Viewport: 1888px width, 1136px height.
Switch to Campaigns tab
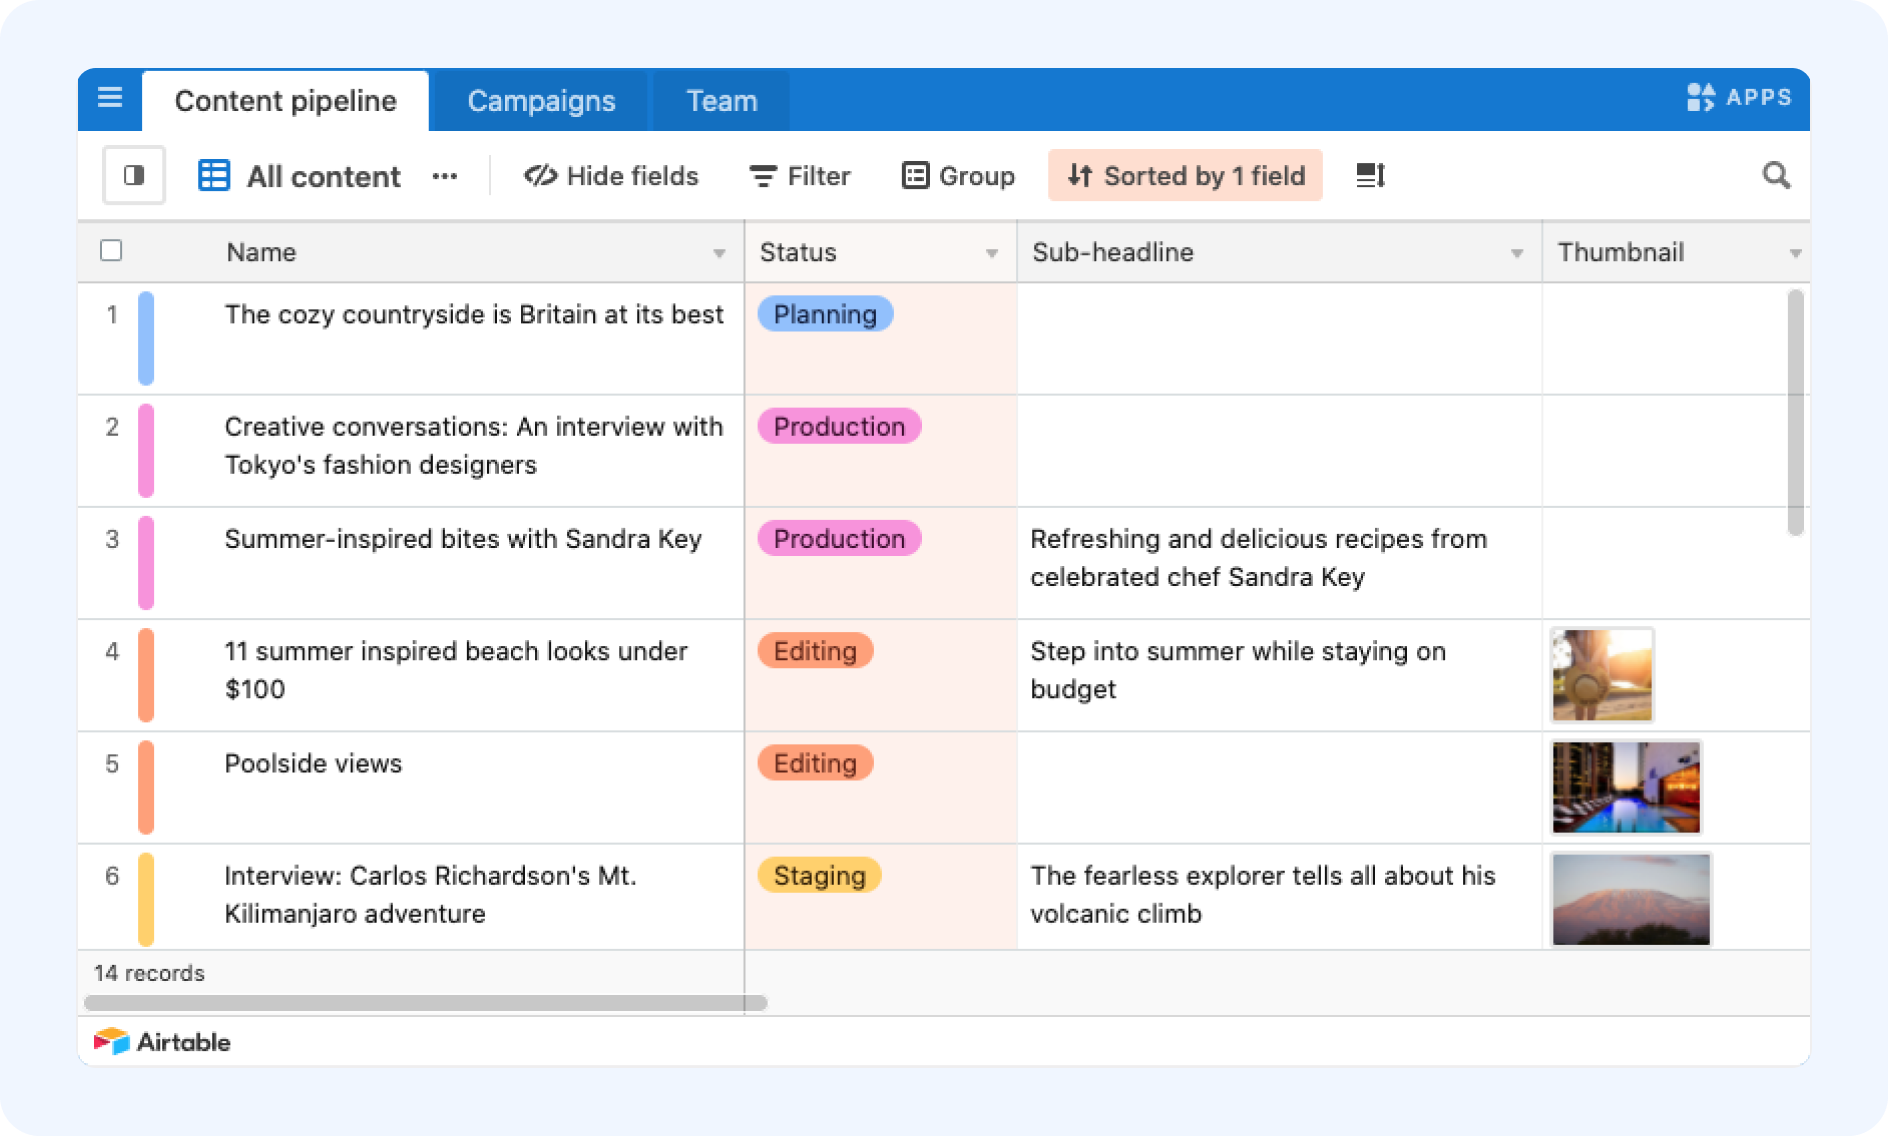tap(541, 101)
